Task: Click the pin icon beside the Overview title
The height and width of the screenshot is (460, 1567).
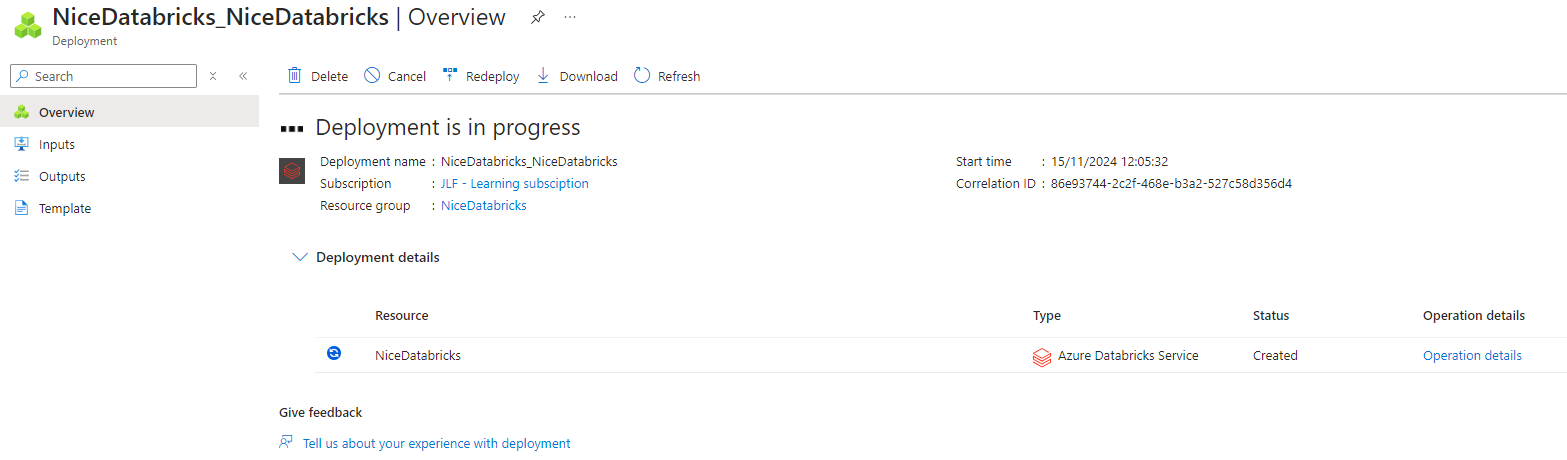Action: (x=538, y=17)
